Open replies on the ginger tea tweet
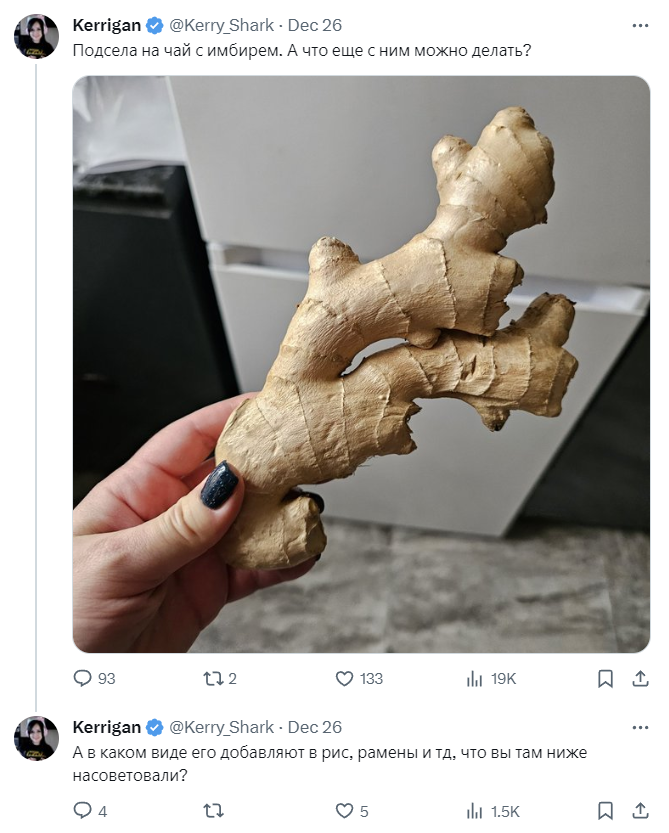Image resolution: width=669 pixels, height=833 pixels. (x=94, y=678)
